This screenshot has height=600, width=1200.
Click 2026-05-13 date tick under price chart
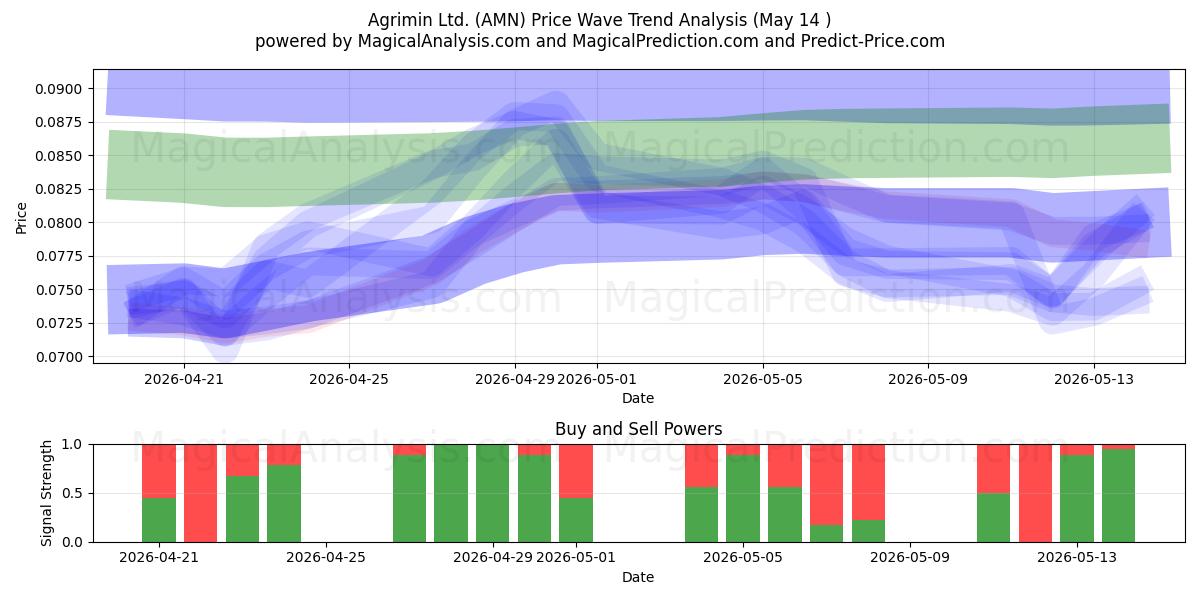pos(1093,379)
